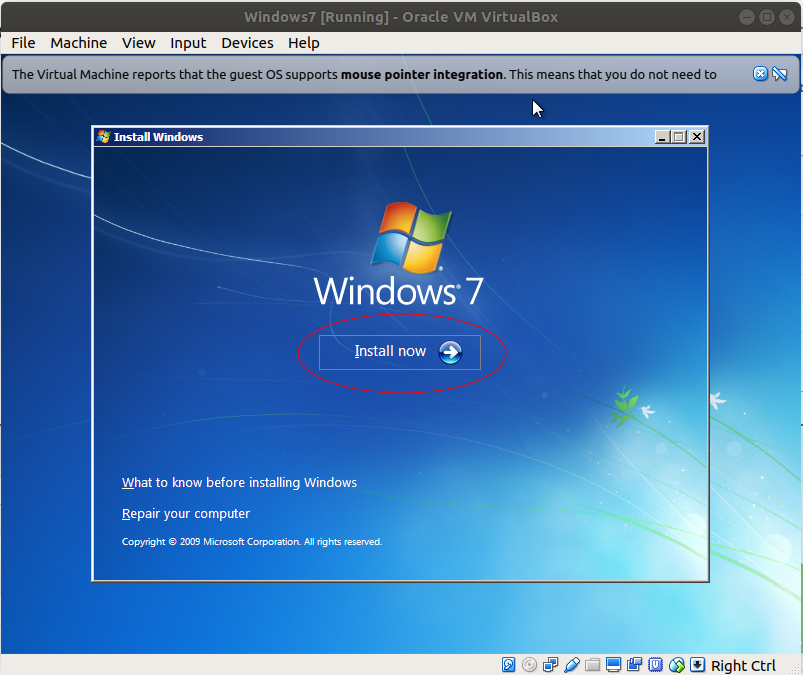The width and height of the screenshot is (803, 675).
Task: Click the hard disk activity indicator icon
Action: point(508,665)
